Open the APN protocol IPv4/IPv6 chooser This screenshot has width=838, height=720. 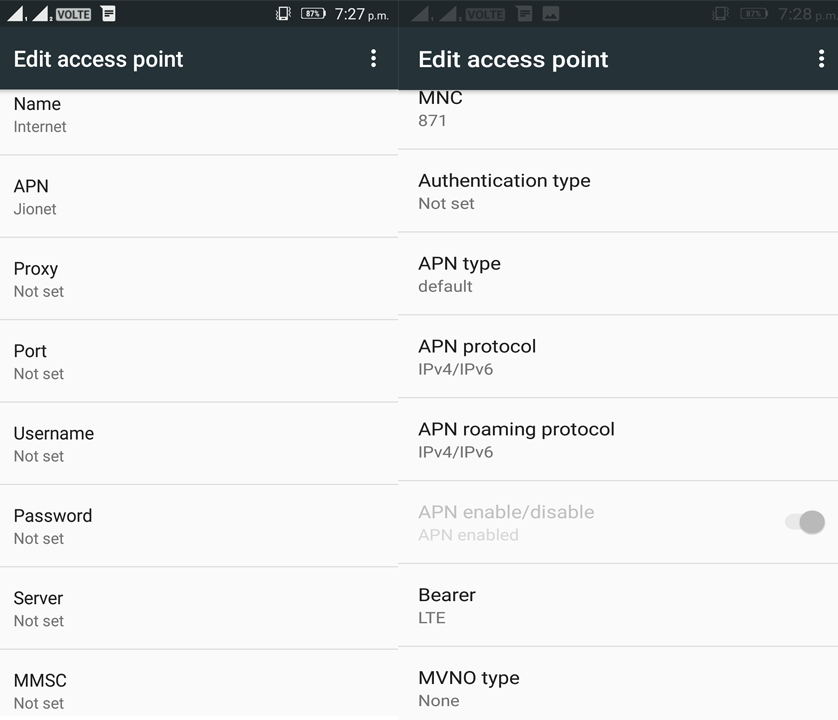(618, 357)
